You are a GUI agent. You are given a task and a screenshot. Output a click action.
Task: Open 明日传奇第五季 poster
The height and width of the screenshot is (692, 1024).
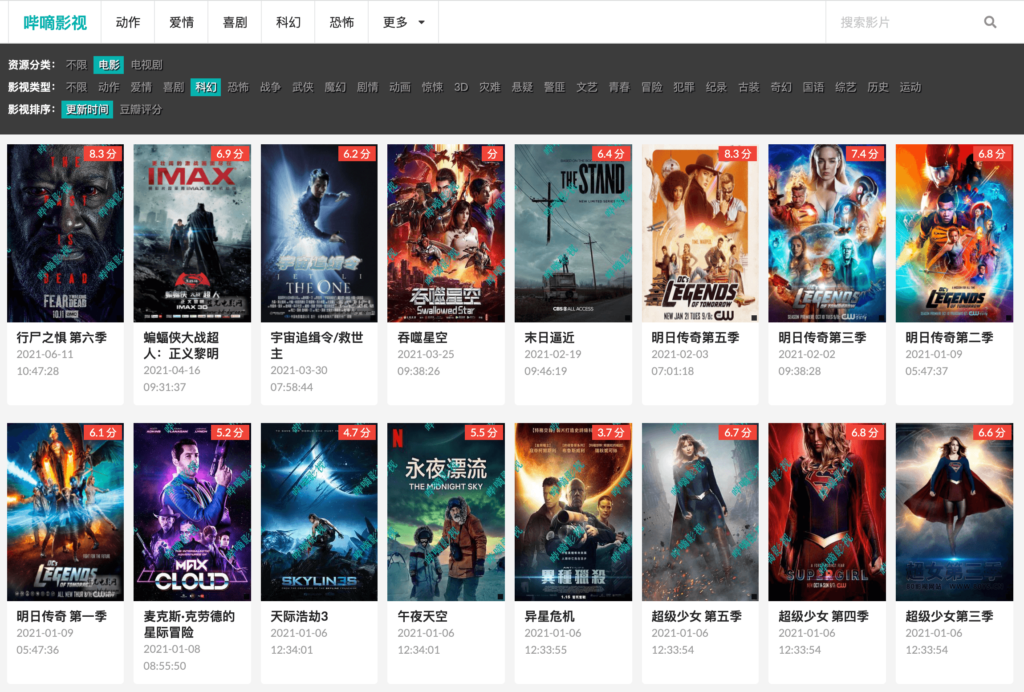[x=700, y=233]
